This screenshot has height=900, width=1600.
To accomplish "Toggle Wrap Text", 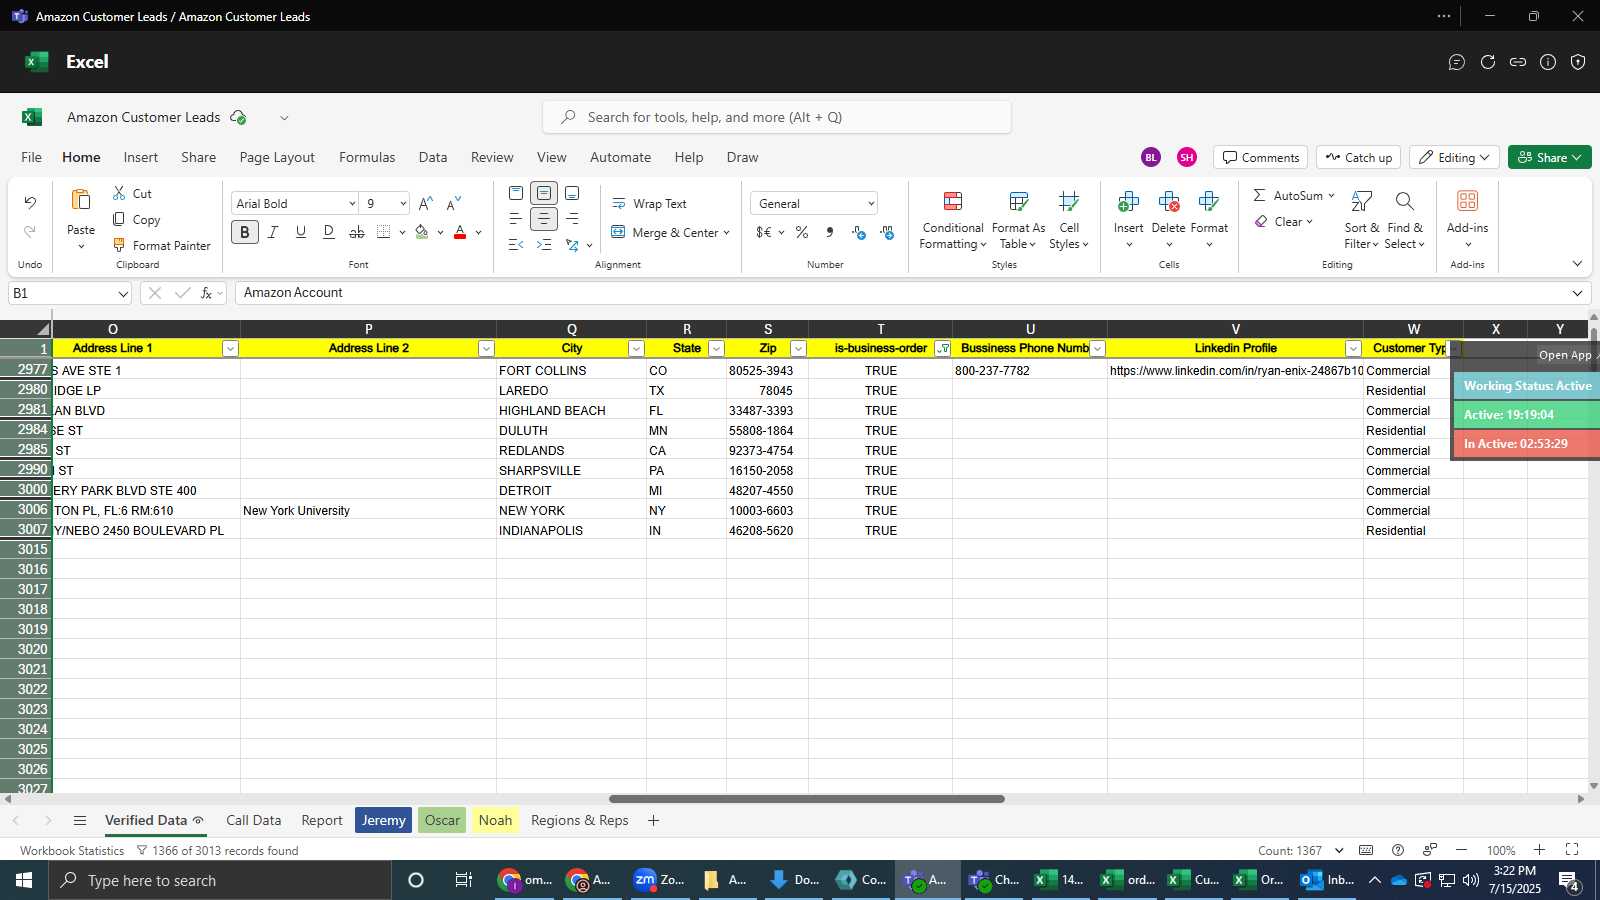I will click(x=649, y=203).
